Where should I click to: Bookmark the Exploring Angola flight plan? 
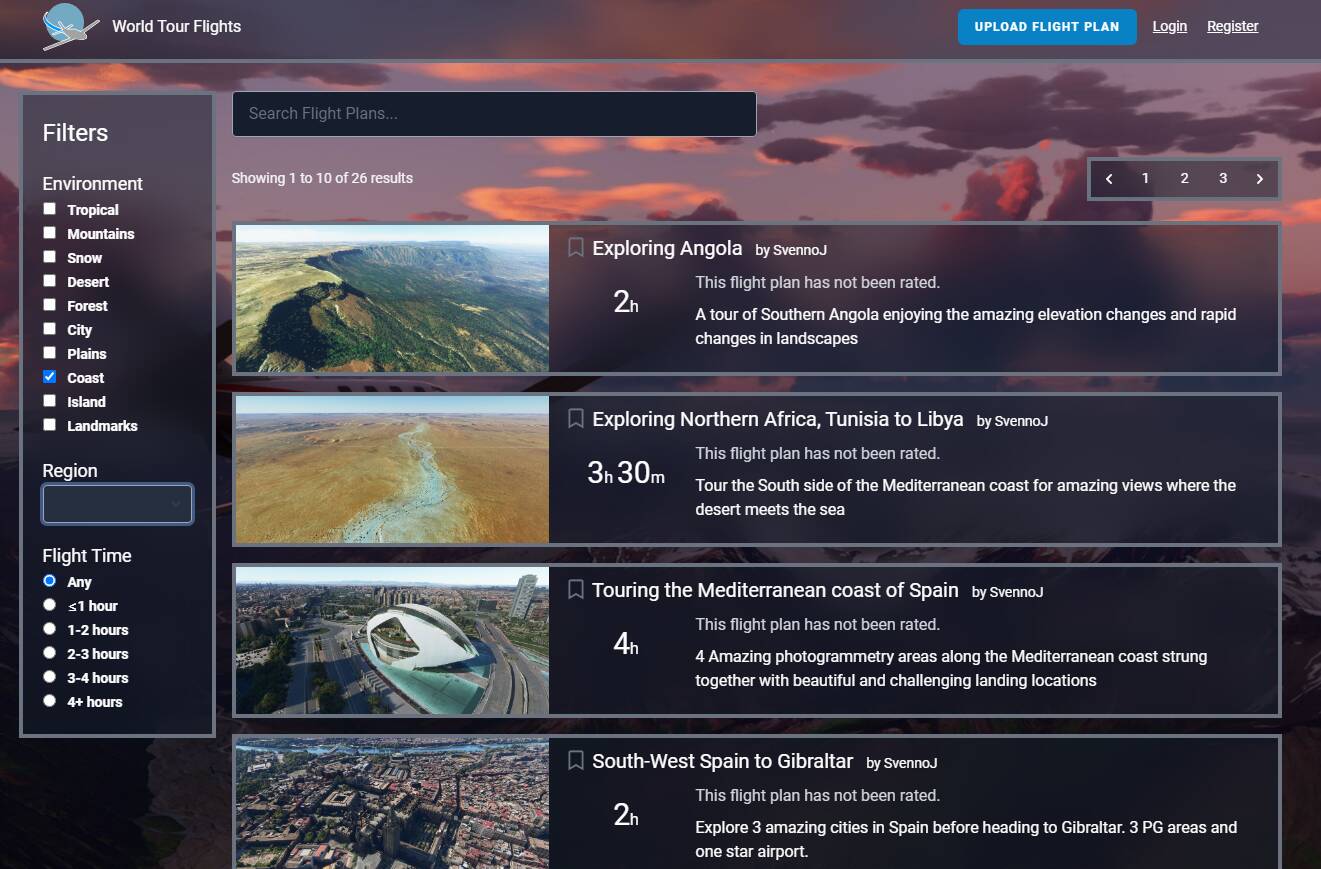pos(576,248)
